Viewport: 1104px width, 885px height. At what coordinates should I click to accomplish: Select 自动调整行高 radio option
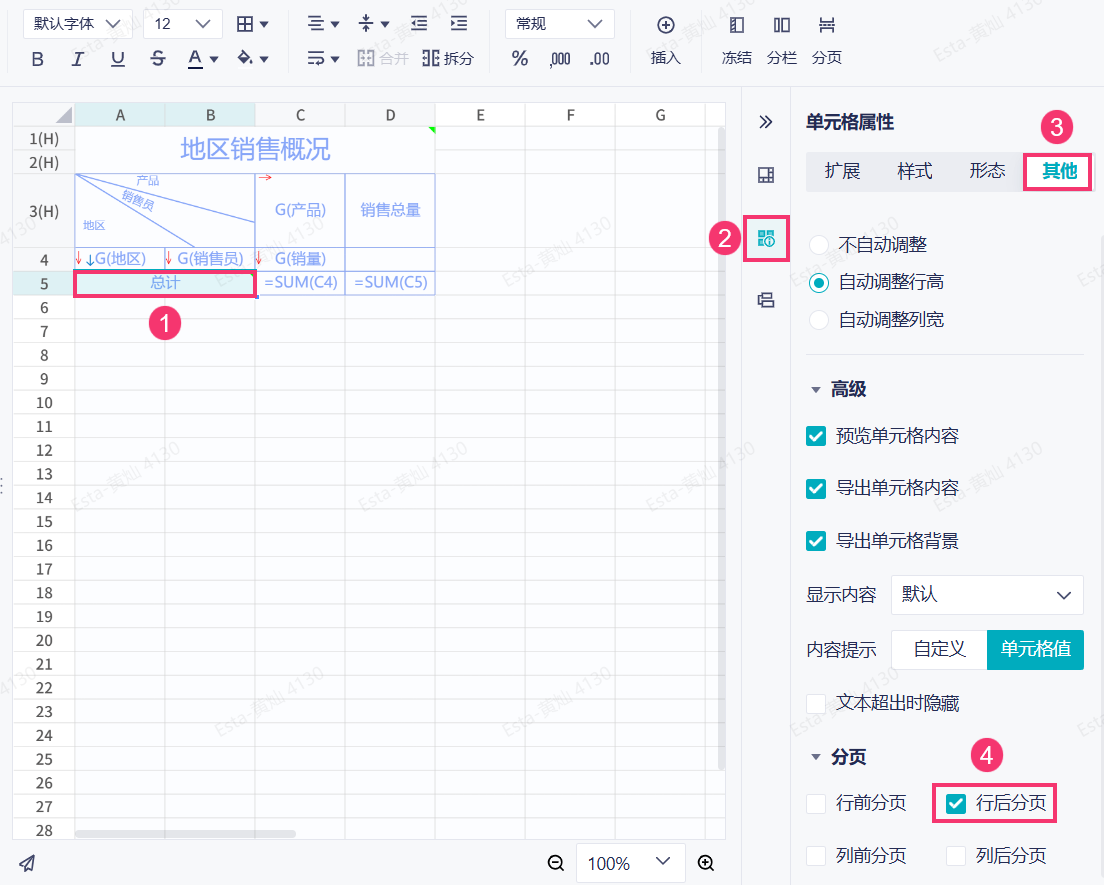coord(819,282)
